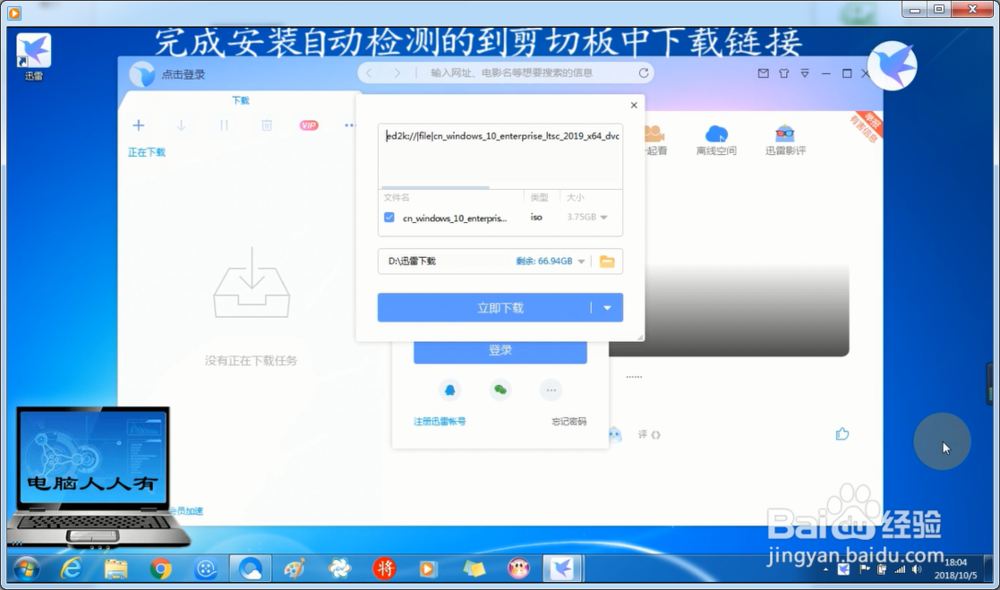Open Chrome from the taskbar
The width and height of the screenshot is (1000, 590).
coord(161,568)
